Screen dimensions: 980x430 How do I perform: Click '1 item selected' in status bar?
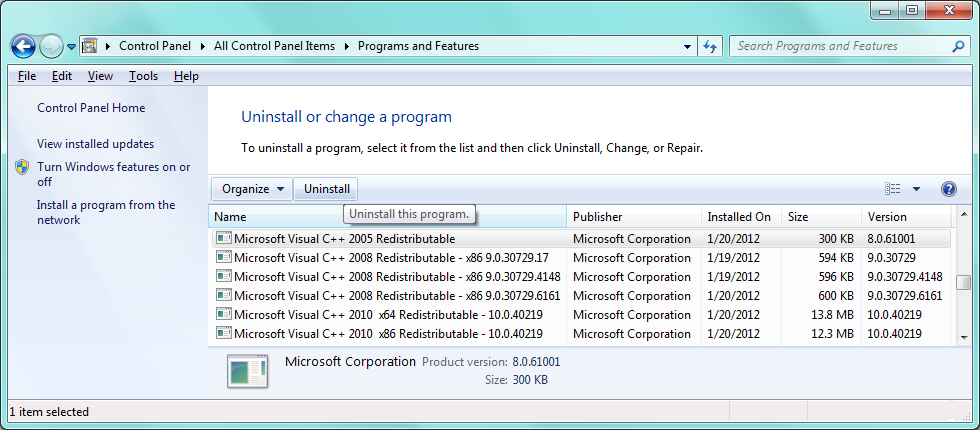pos(49,412)
